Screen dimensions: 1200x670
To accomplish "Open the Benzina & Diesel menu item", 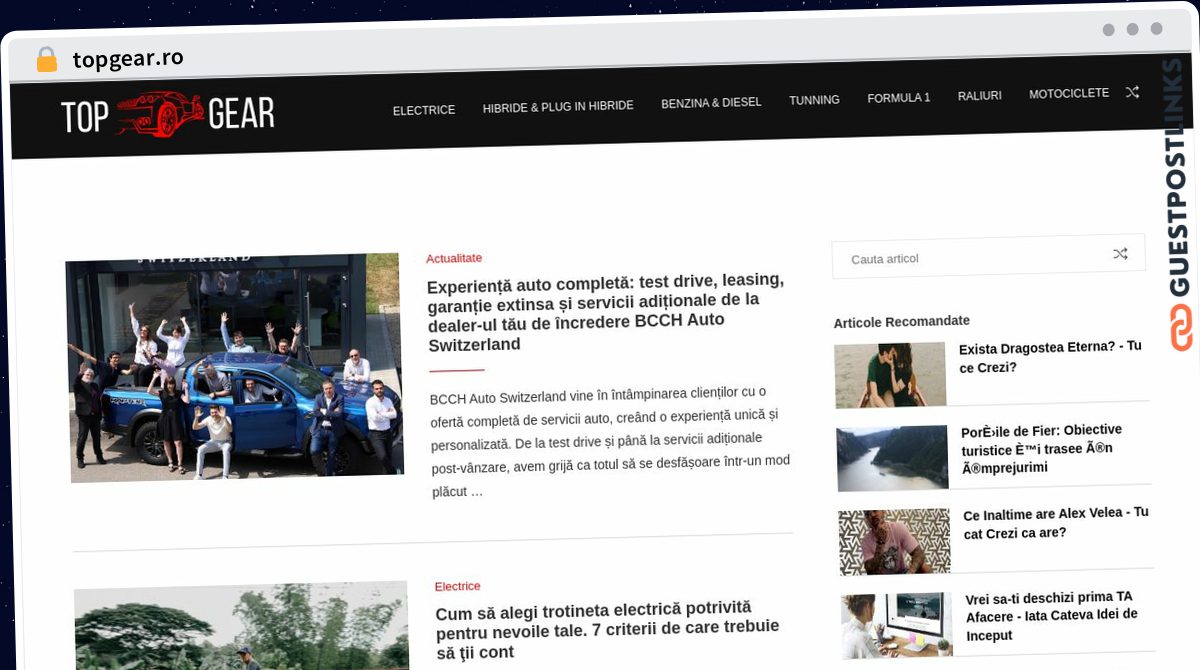I will click(711, 102).
